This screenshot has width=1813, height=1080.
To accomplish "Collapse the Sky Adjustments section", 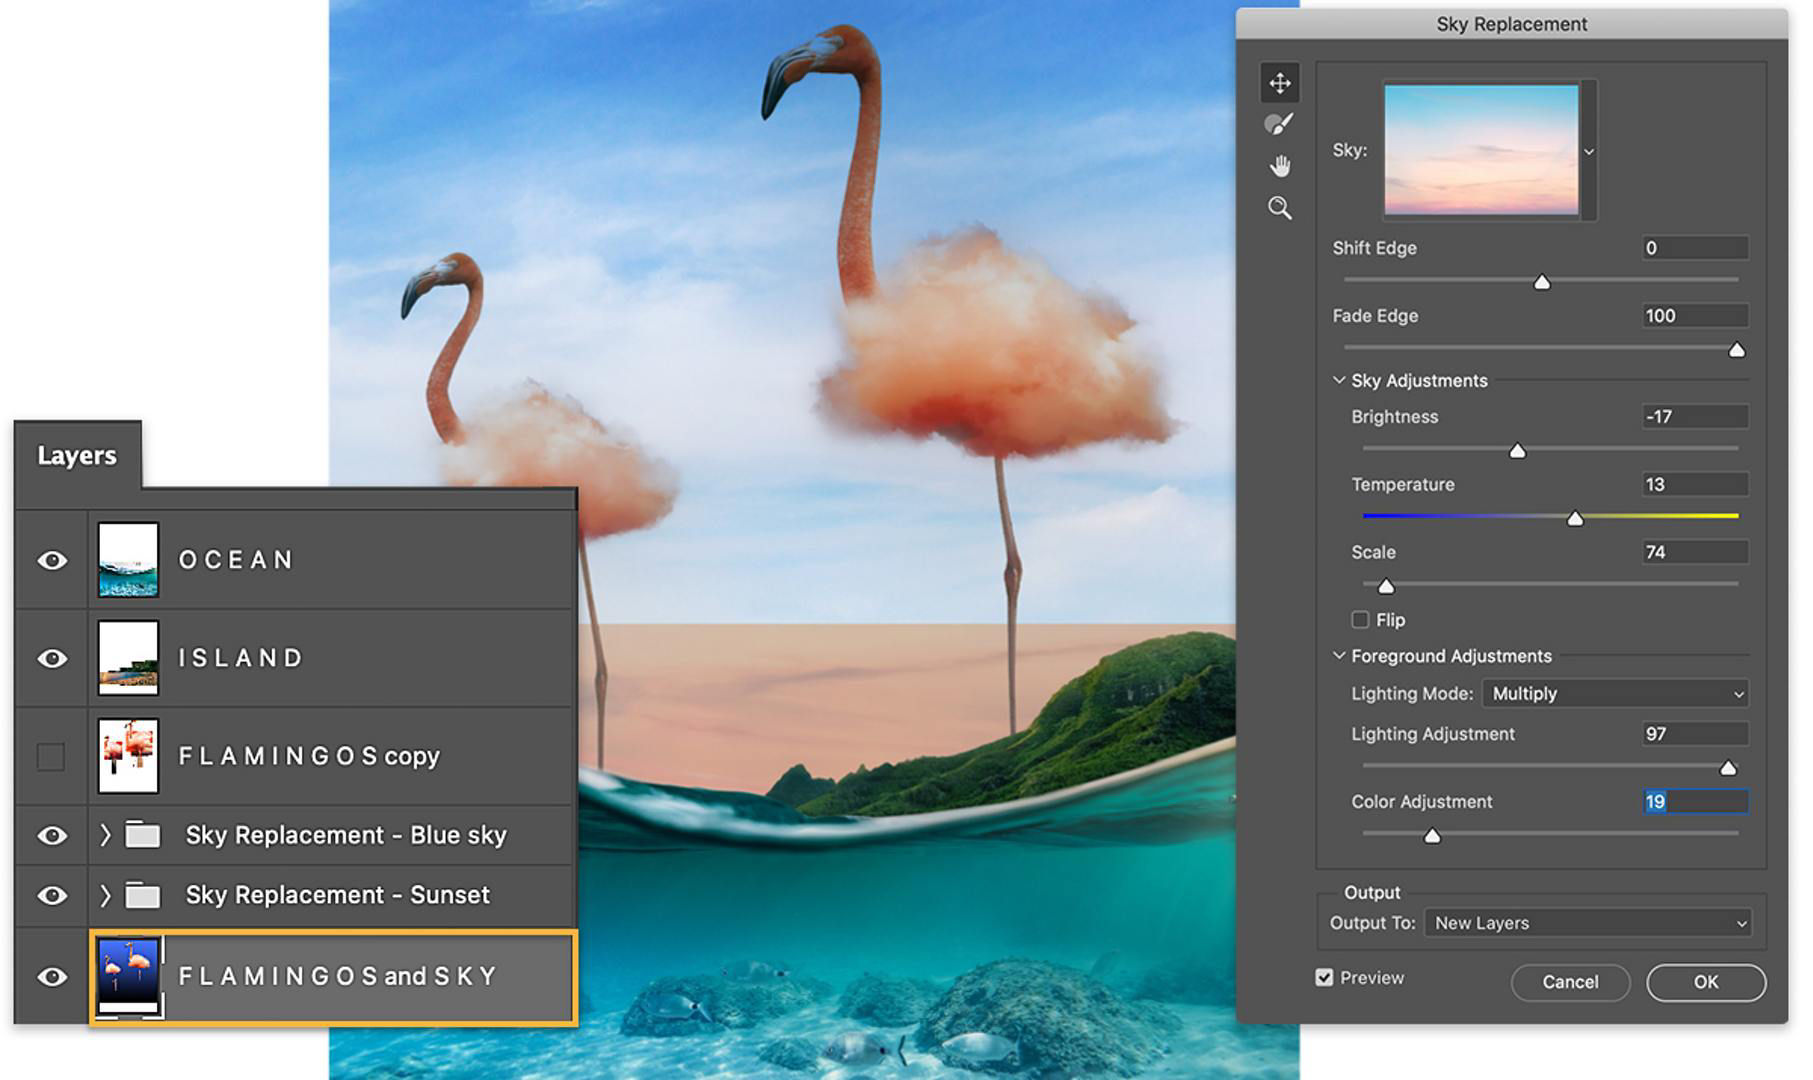I will point(1338,379).
